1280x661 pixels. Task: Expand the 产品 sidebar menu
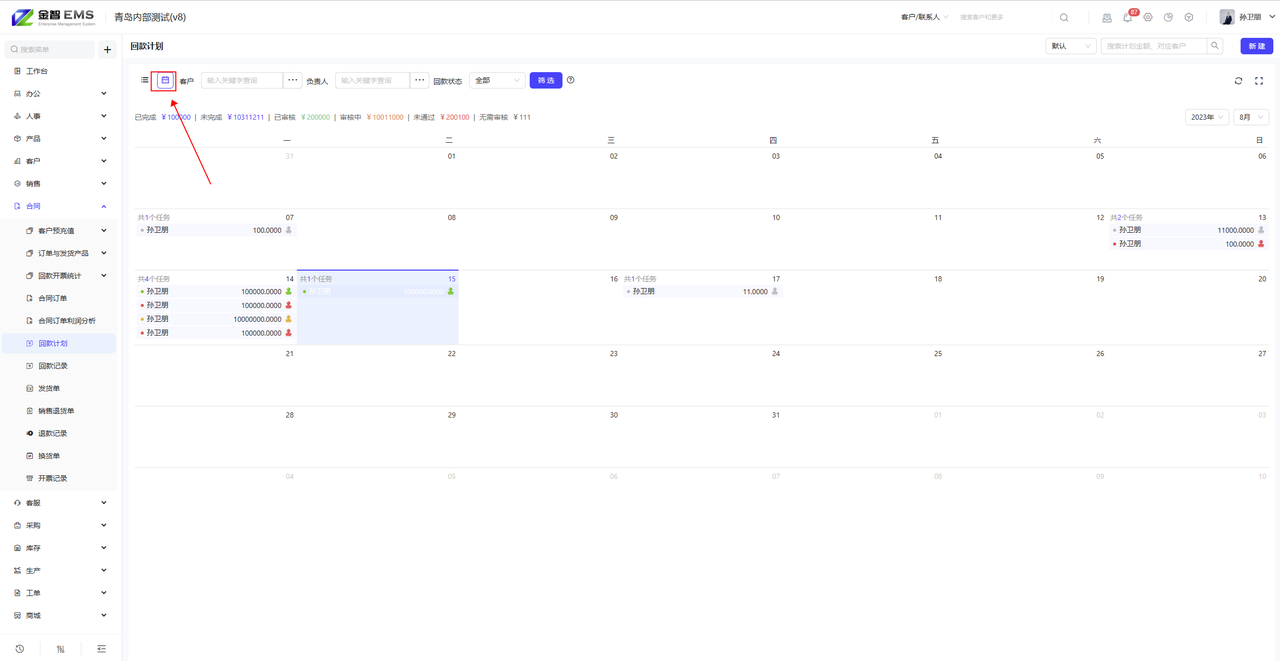[60, 139]
